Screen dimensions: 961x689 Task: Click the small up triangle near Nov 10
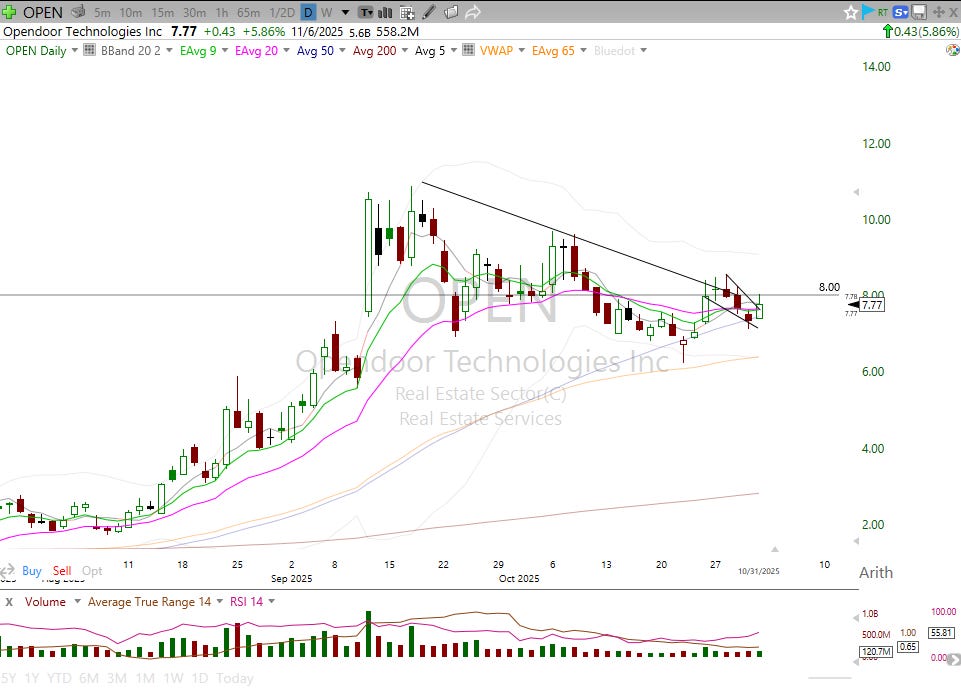coord(775,549)
